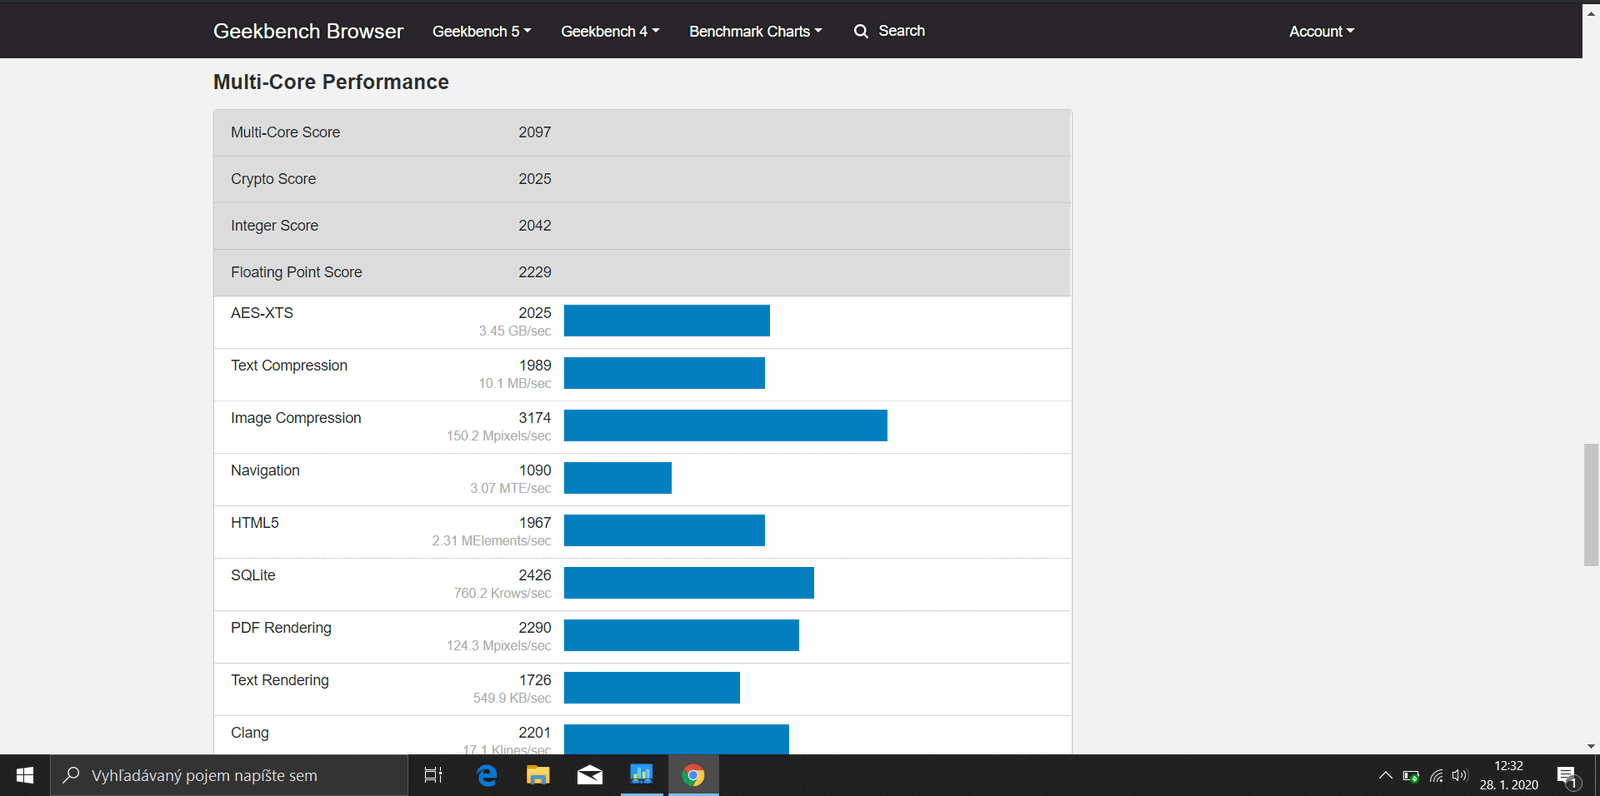Switch to Google Chrome in the taskbar
This screenshot has height=796, width=1600.
pos(693,775)
